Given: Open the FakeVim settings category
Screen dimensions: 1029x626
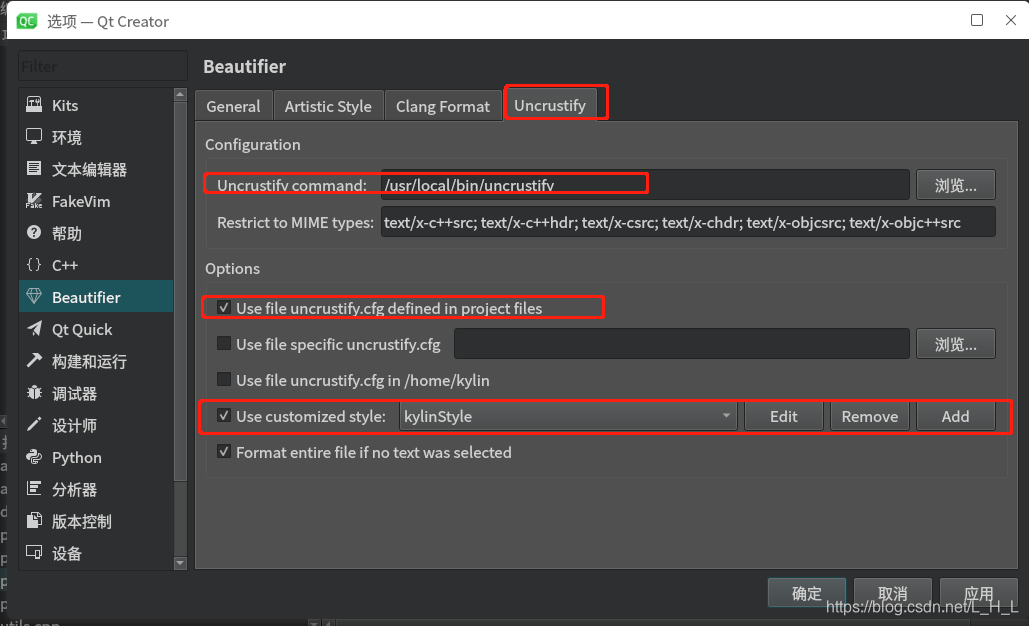Looking at the screenshot, I should pos(96,201).
